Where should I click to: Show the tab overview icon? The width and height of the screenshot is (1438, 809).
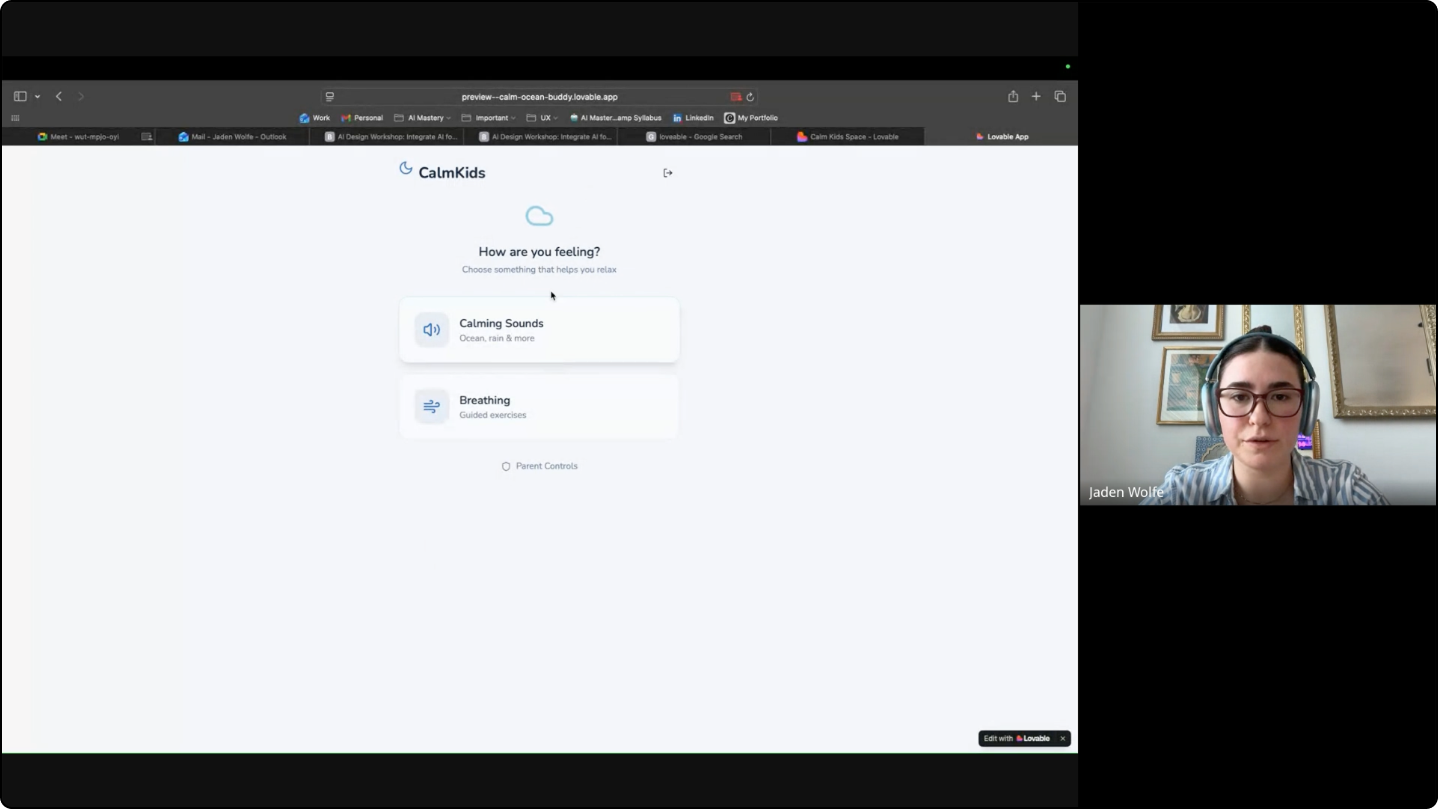coord(1060,97)
